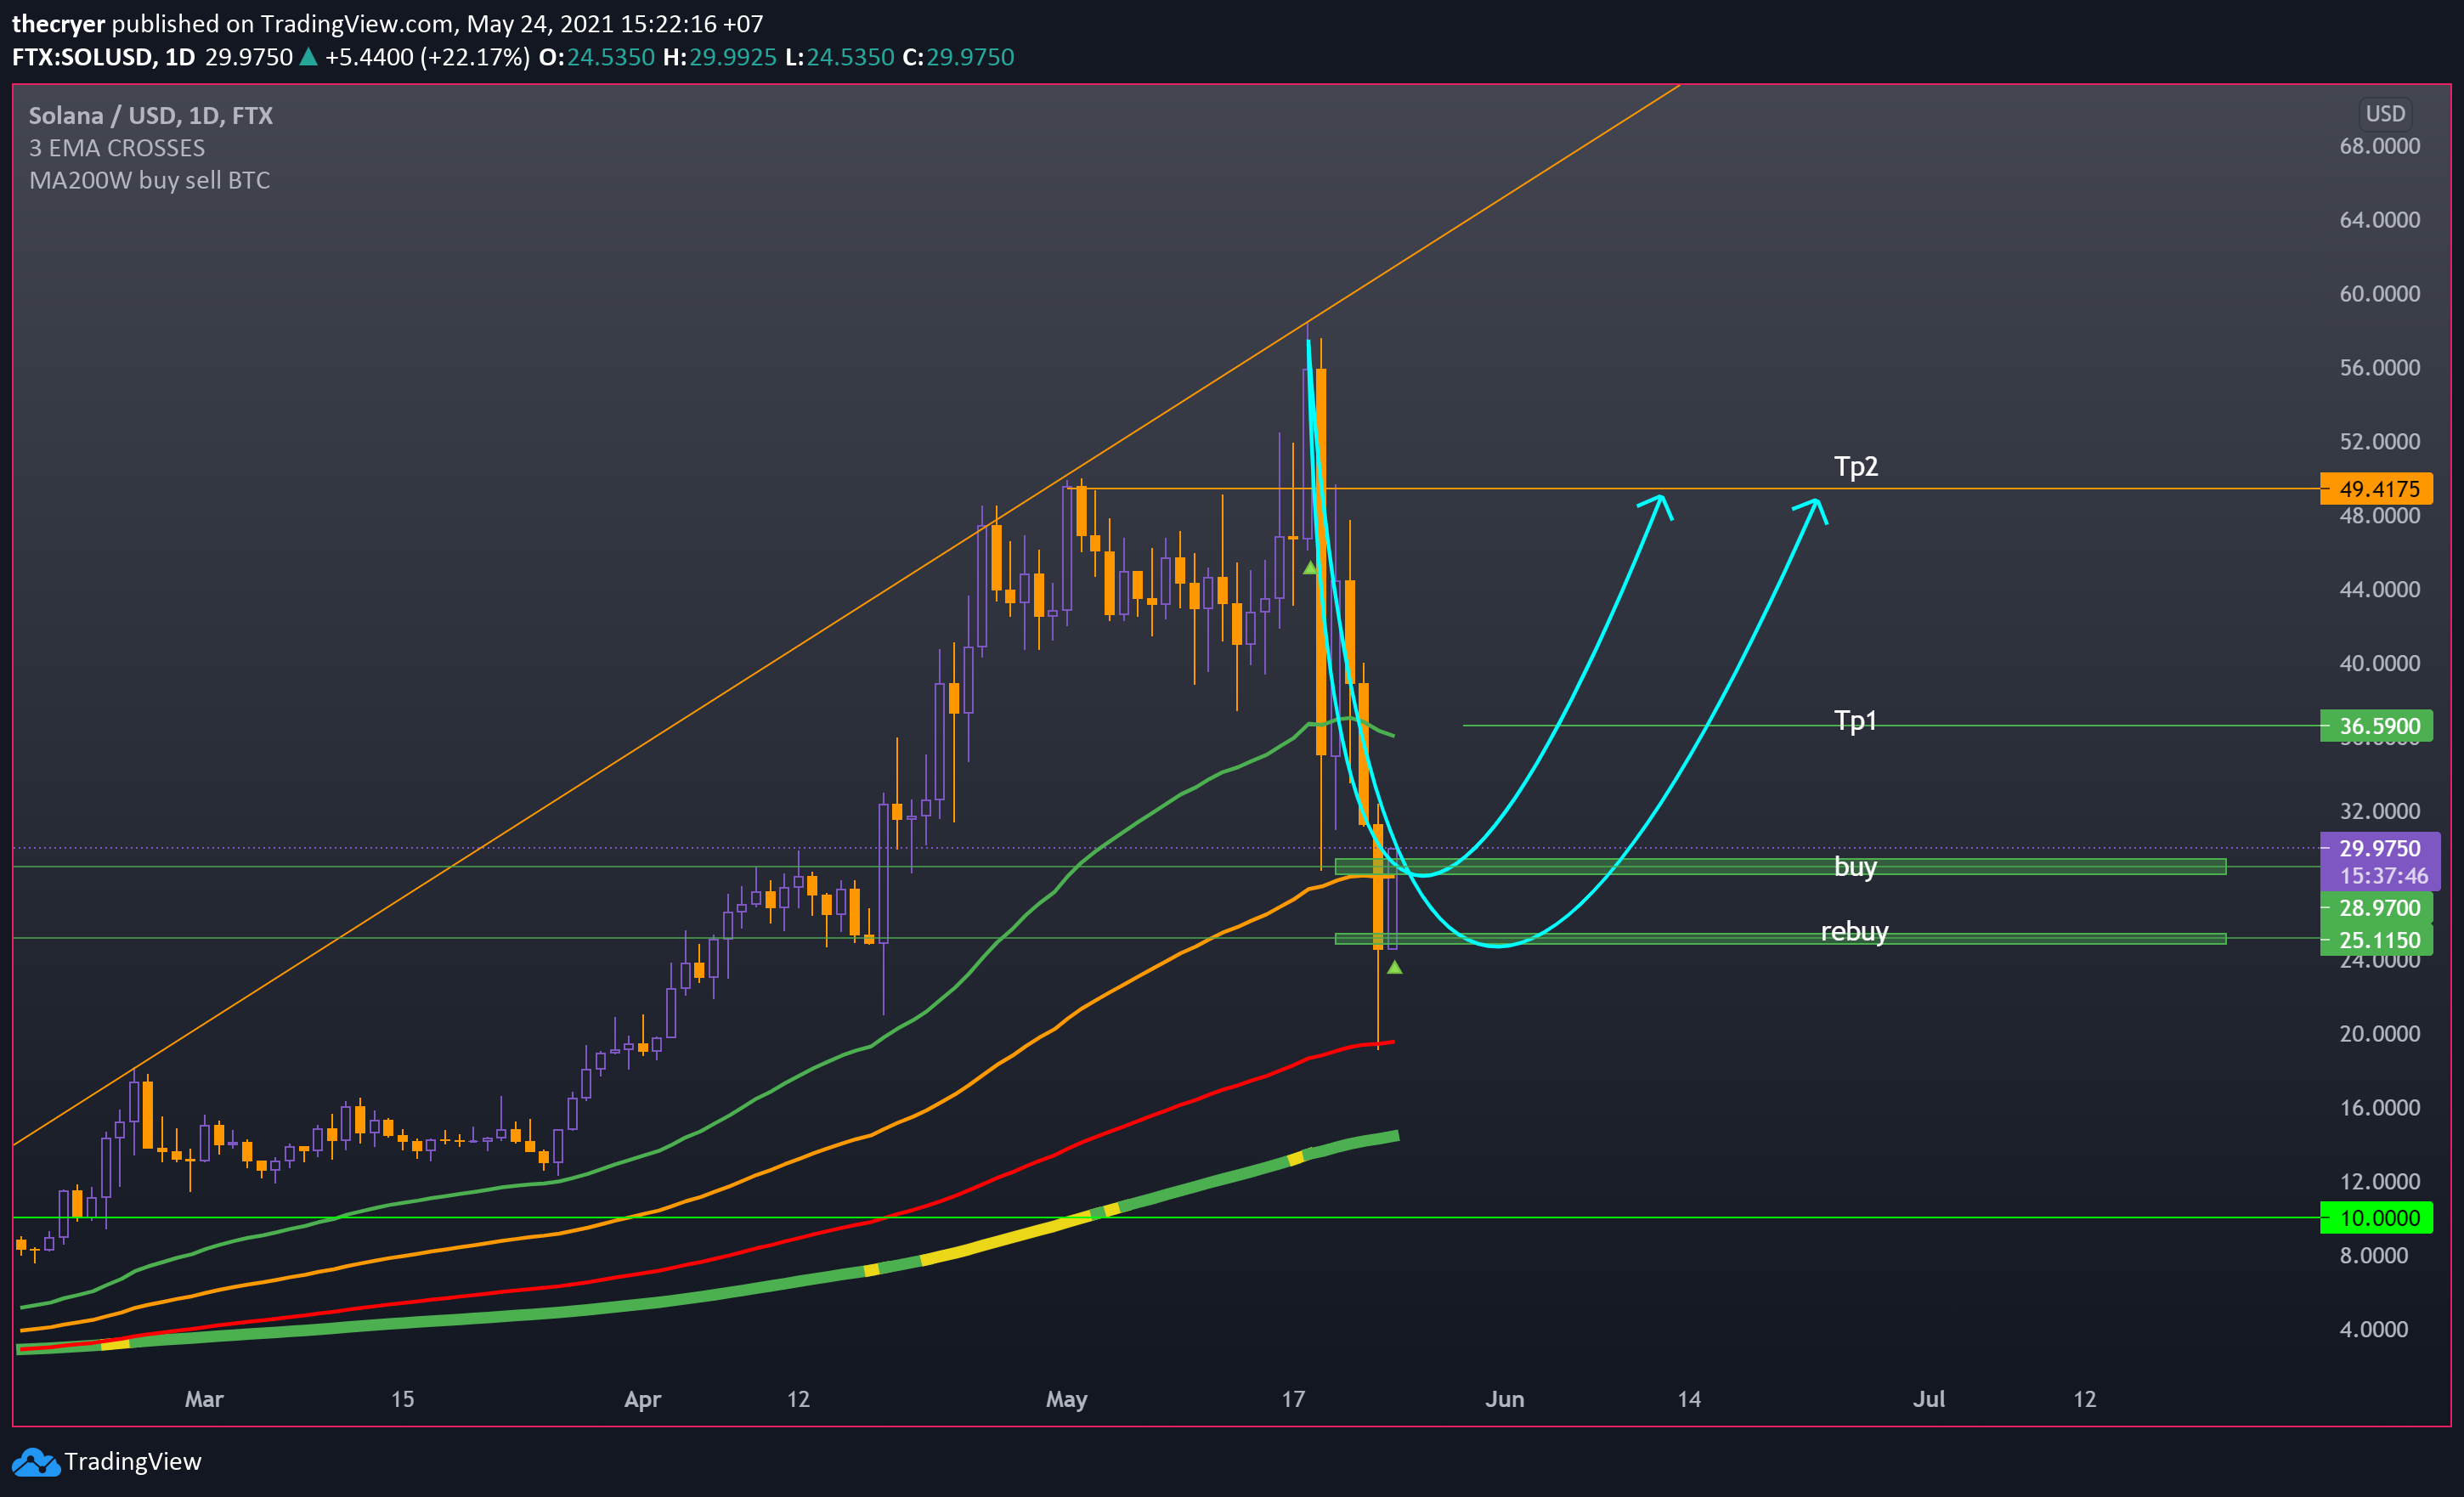Click the 68.0000 price scale value
2464x1497 pixels.
(x=2380, y=146)
